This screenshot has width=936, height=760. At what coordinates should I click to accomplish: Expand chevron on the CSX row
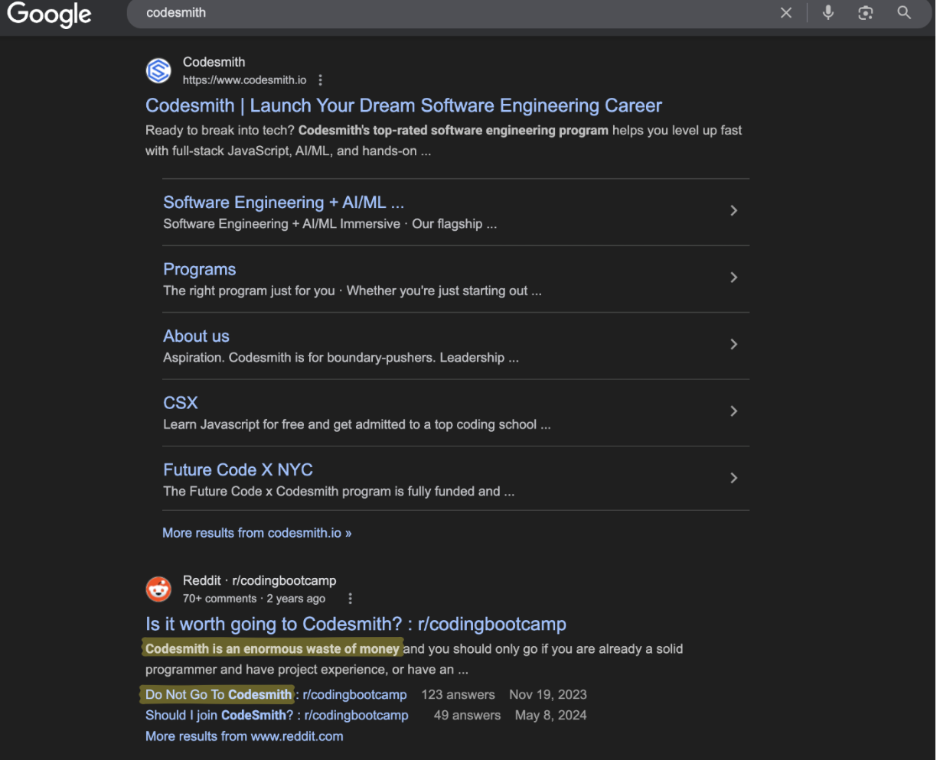[734, 411]
